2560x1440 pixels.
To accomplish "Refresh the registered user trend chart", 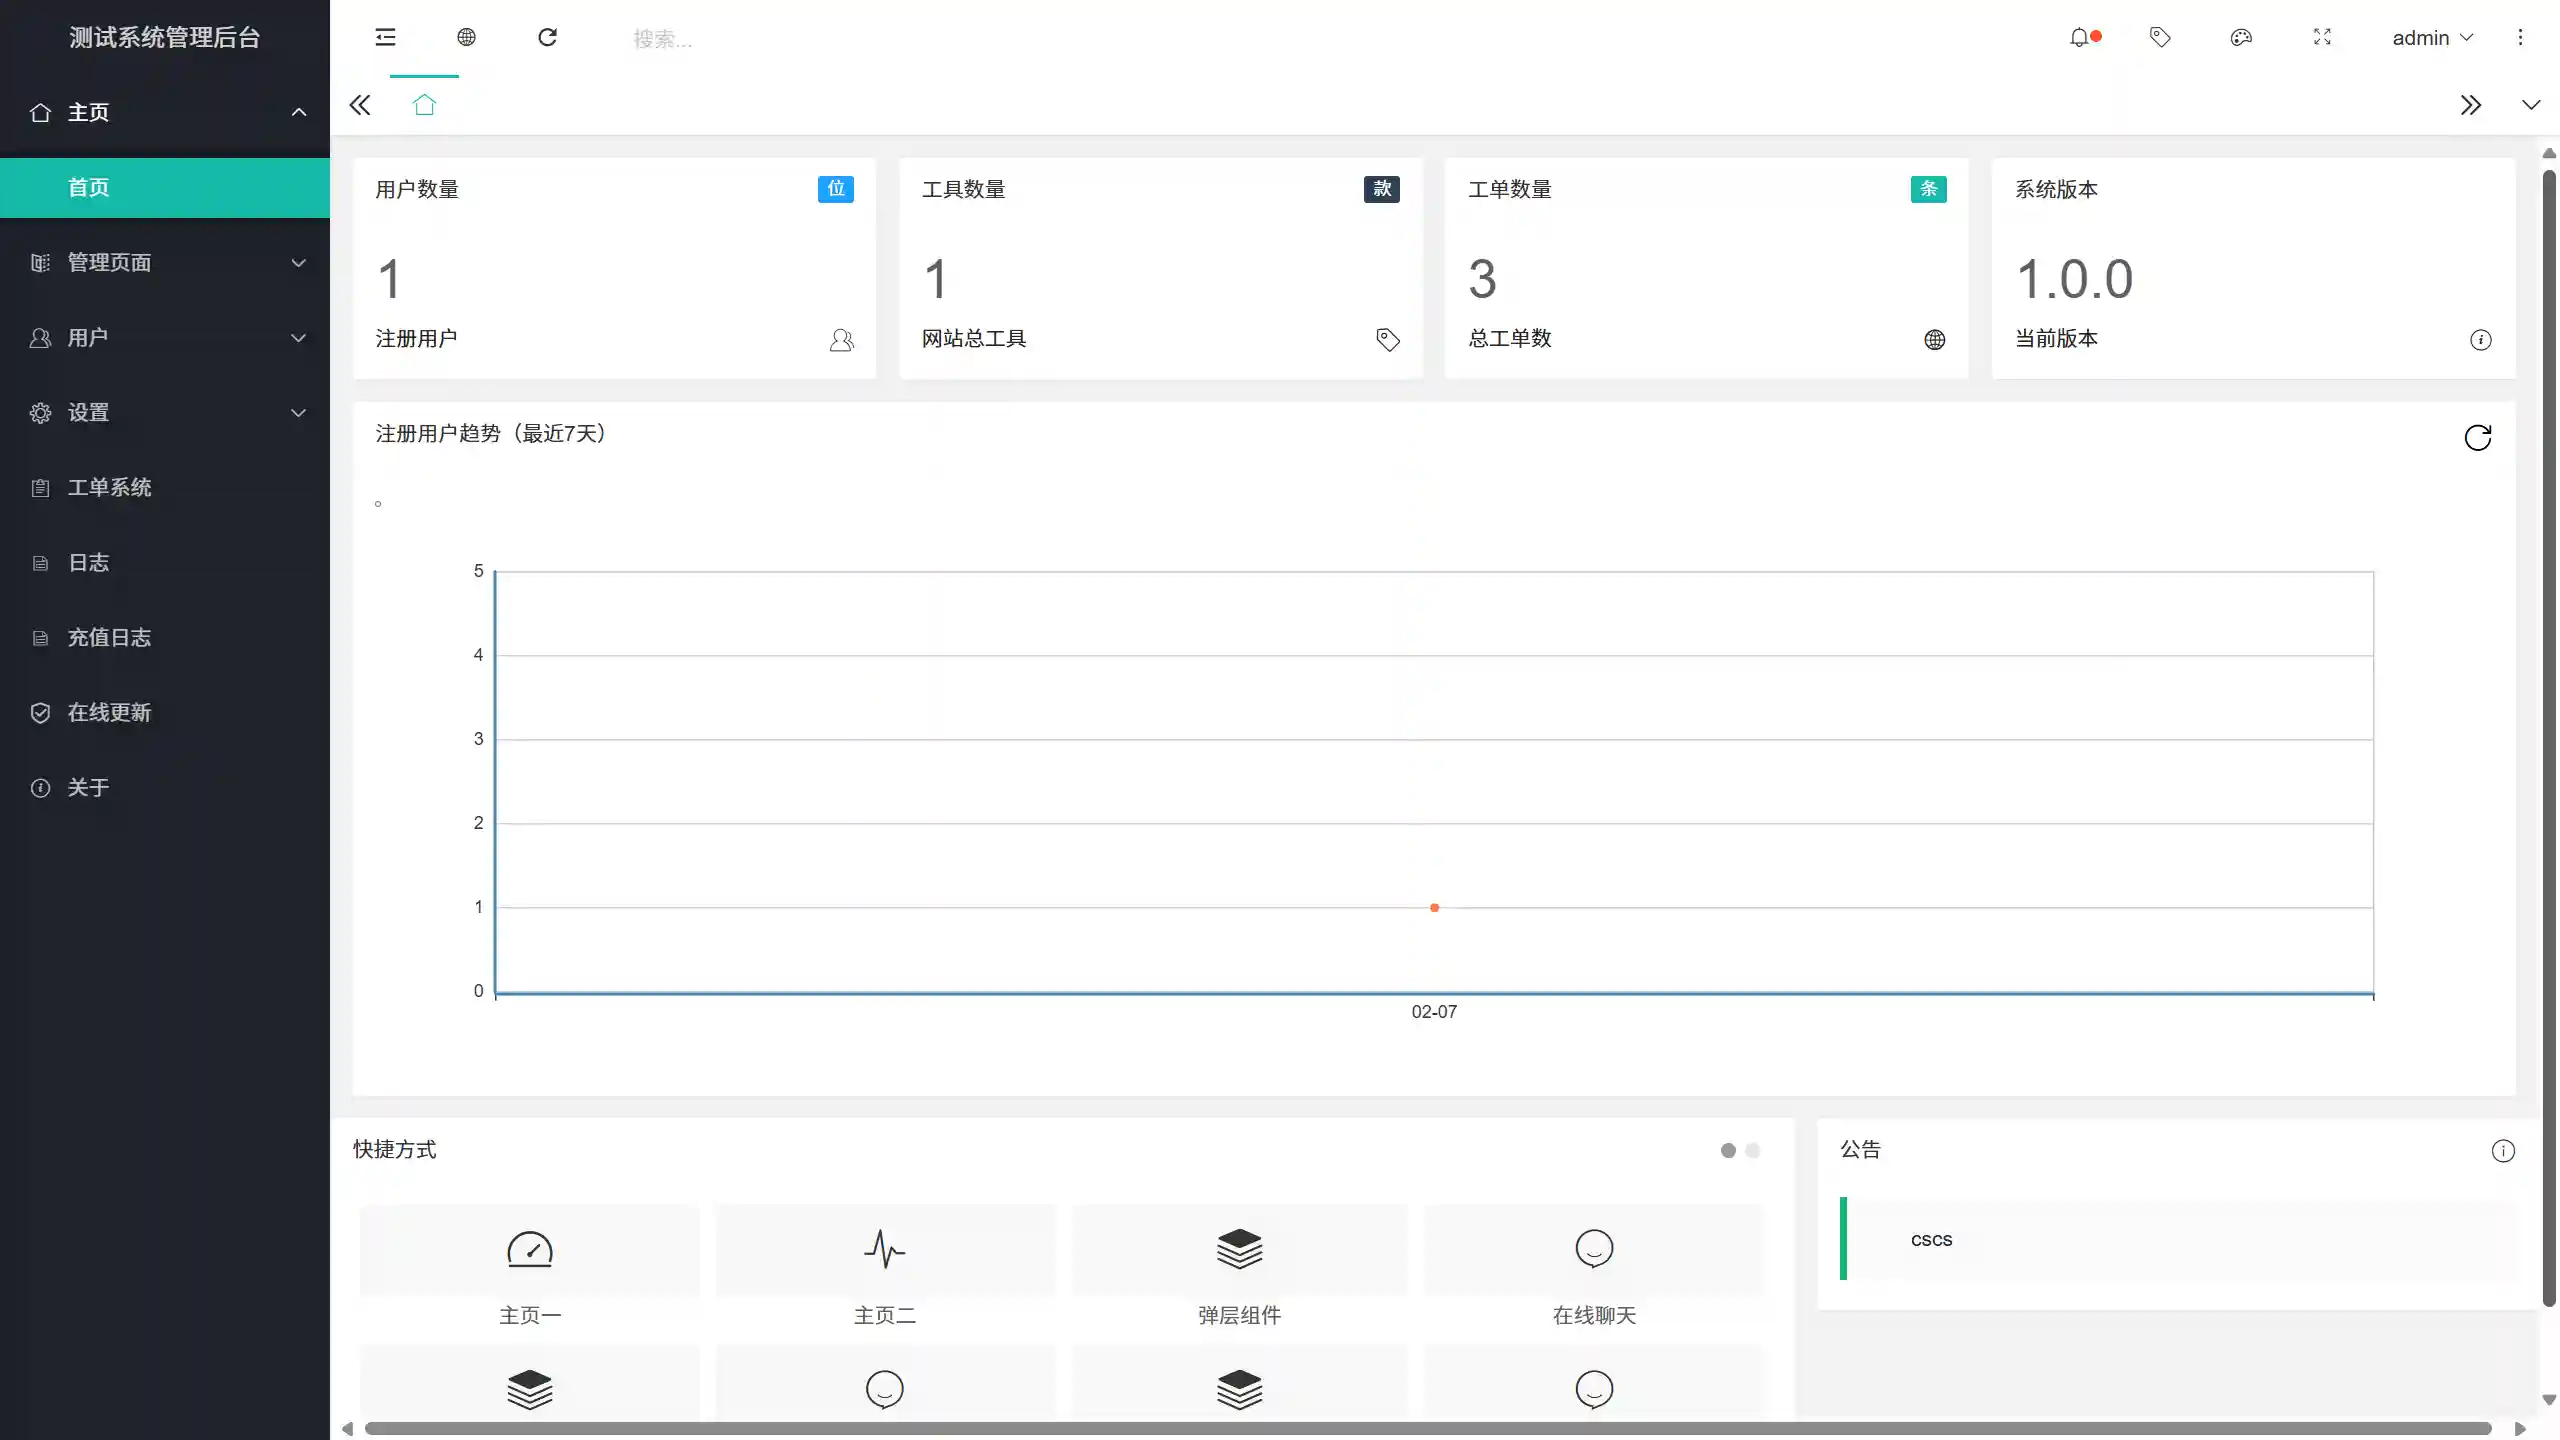I will [x=2477, y=438].
